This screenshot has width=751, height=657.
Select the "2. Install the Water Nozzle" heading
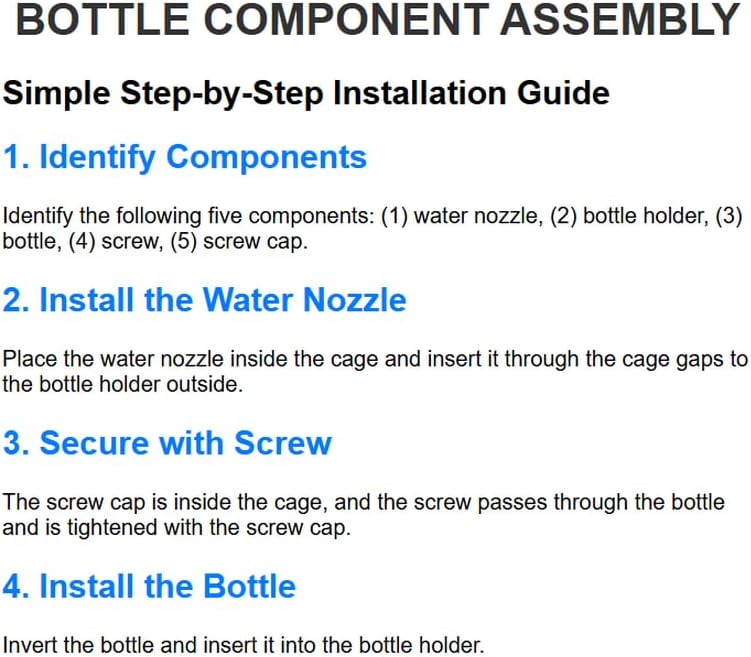[205, 300]
